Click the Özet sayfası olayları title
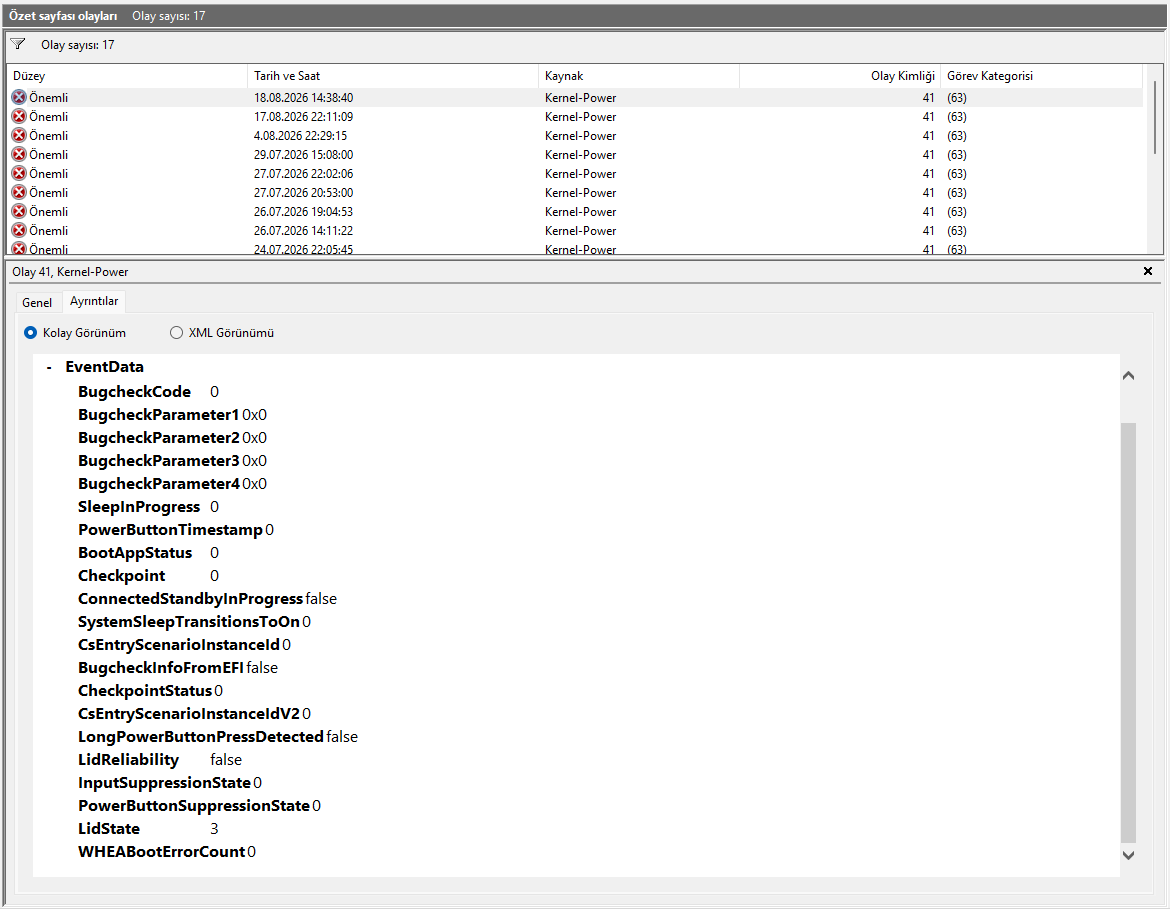1170x909 pixels. pyautogui.click(x=63, y=16)
